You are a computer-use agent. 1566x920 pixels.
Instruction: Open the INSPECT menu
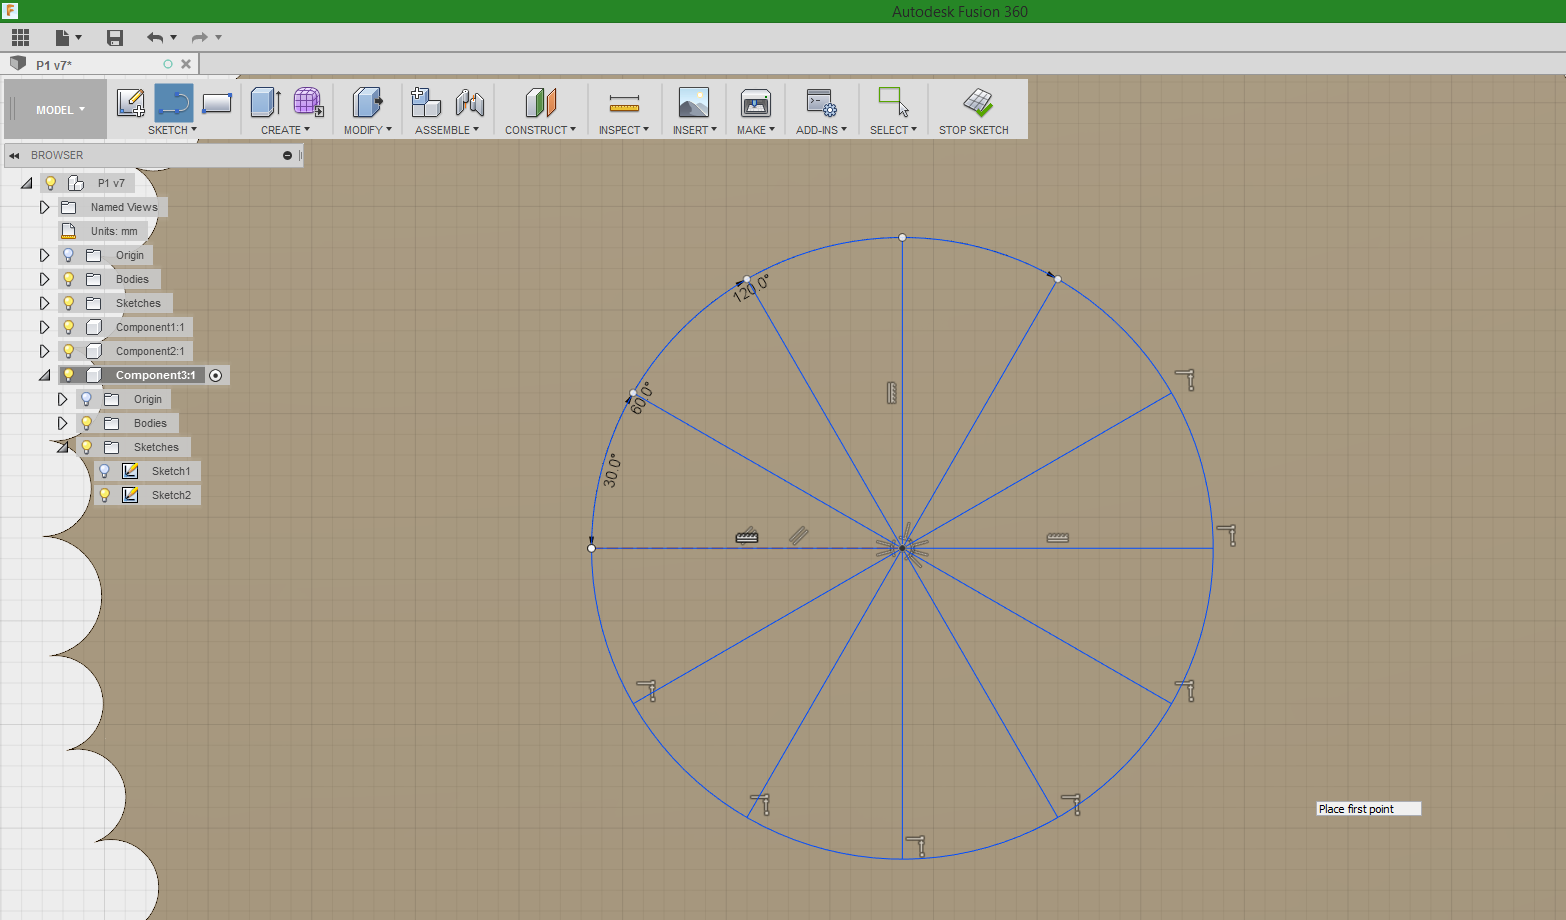coord(624,130)
